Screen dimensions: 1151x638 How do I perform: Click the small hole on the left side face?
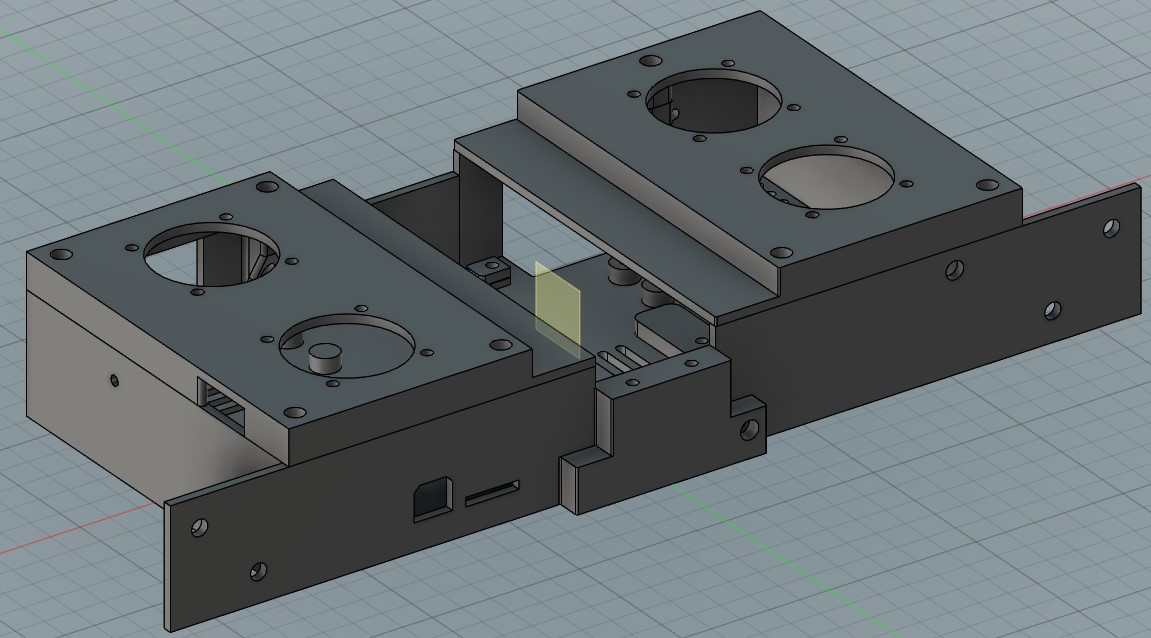click(113, 378)
